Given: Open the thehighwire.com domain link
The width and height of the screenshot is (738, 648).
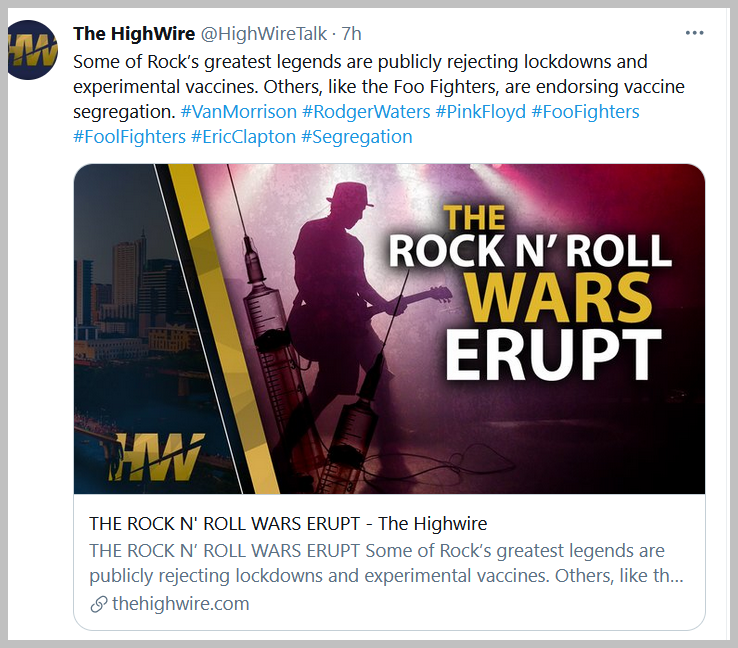Looking at the screenshot, I should pyautogui.click(x=181, y=604).
